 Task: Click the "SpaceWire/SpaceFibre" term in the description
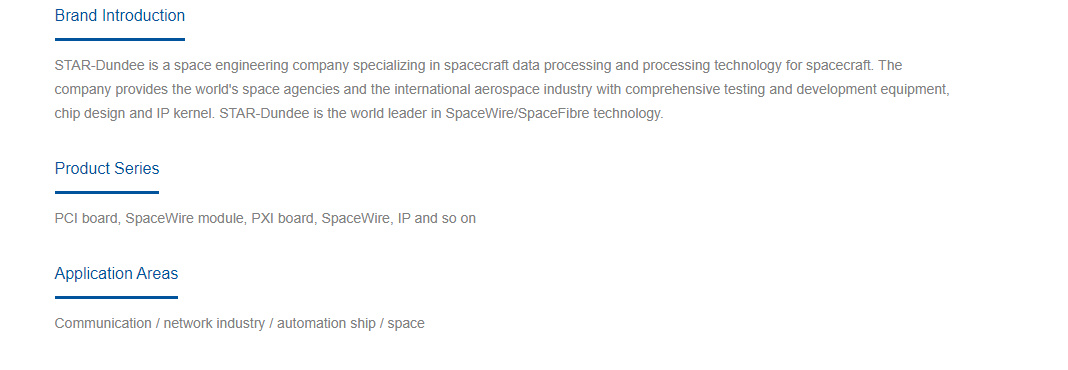tap(517, 113)
